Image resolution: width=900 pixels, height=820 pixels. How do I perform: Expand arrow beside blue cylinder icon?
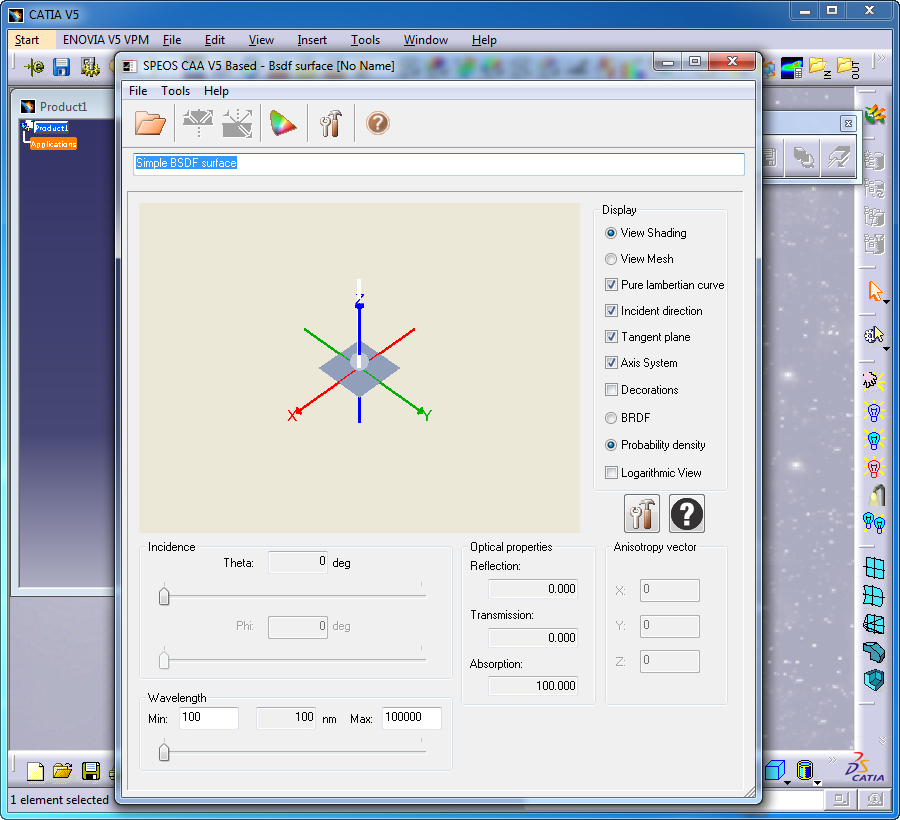coord(817,783)
